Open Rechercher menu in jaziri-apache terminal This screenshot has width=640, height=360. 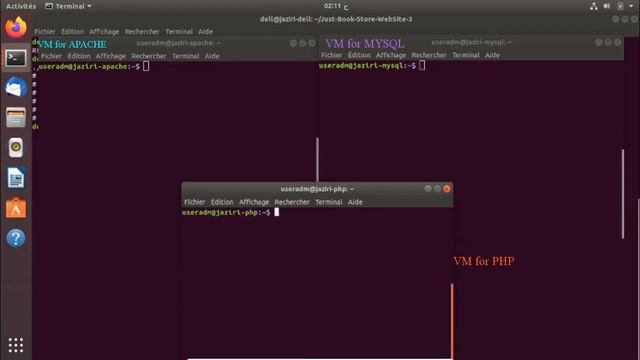(149, 56)
